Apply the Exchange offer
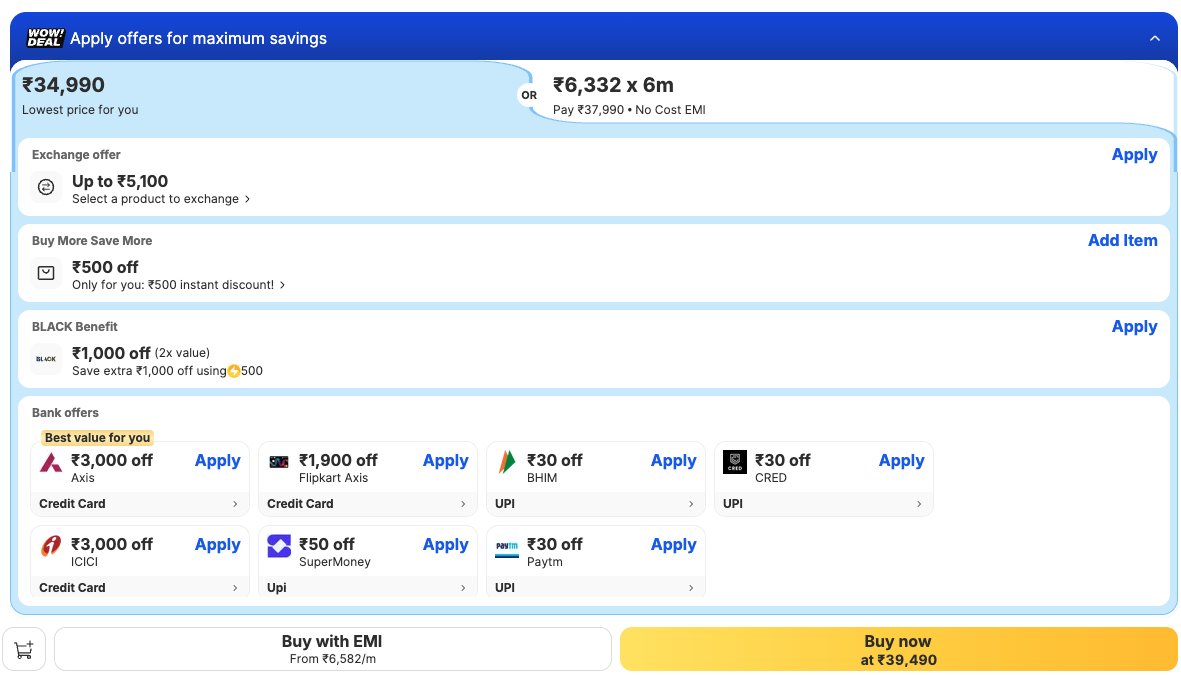Viewport: 1181px width, 675px height. [x=1134, y=155]
